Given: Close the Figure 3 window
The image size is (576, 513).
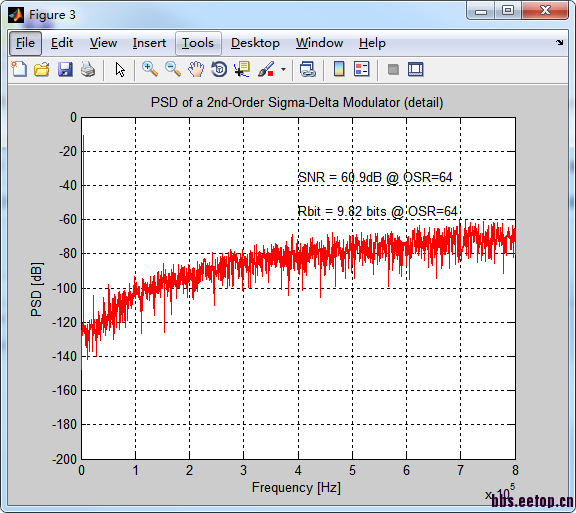Looking at the screenshot, I should coord(545,10).
